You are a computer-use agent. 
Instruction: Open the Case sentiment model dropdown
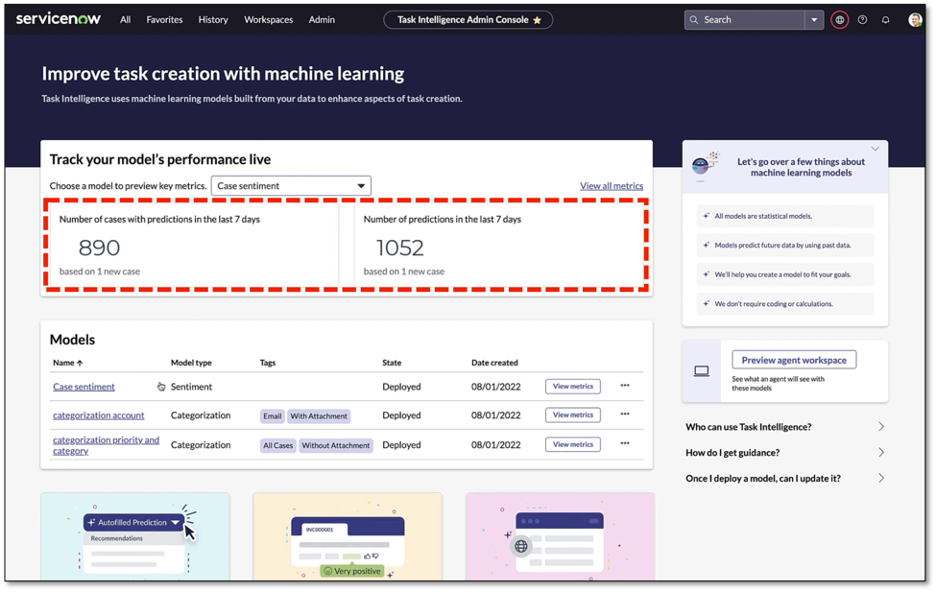pos(291,186)
